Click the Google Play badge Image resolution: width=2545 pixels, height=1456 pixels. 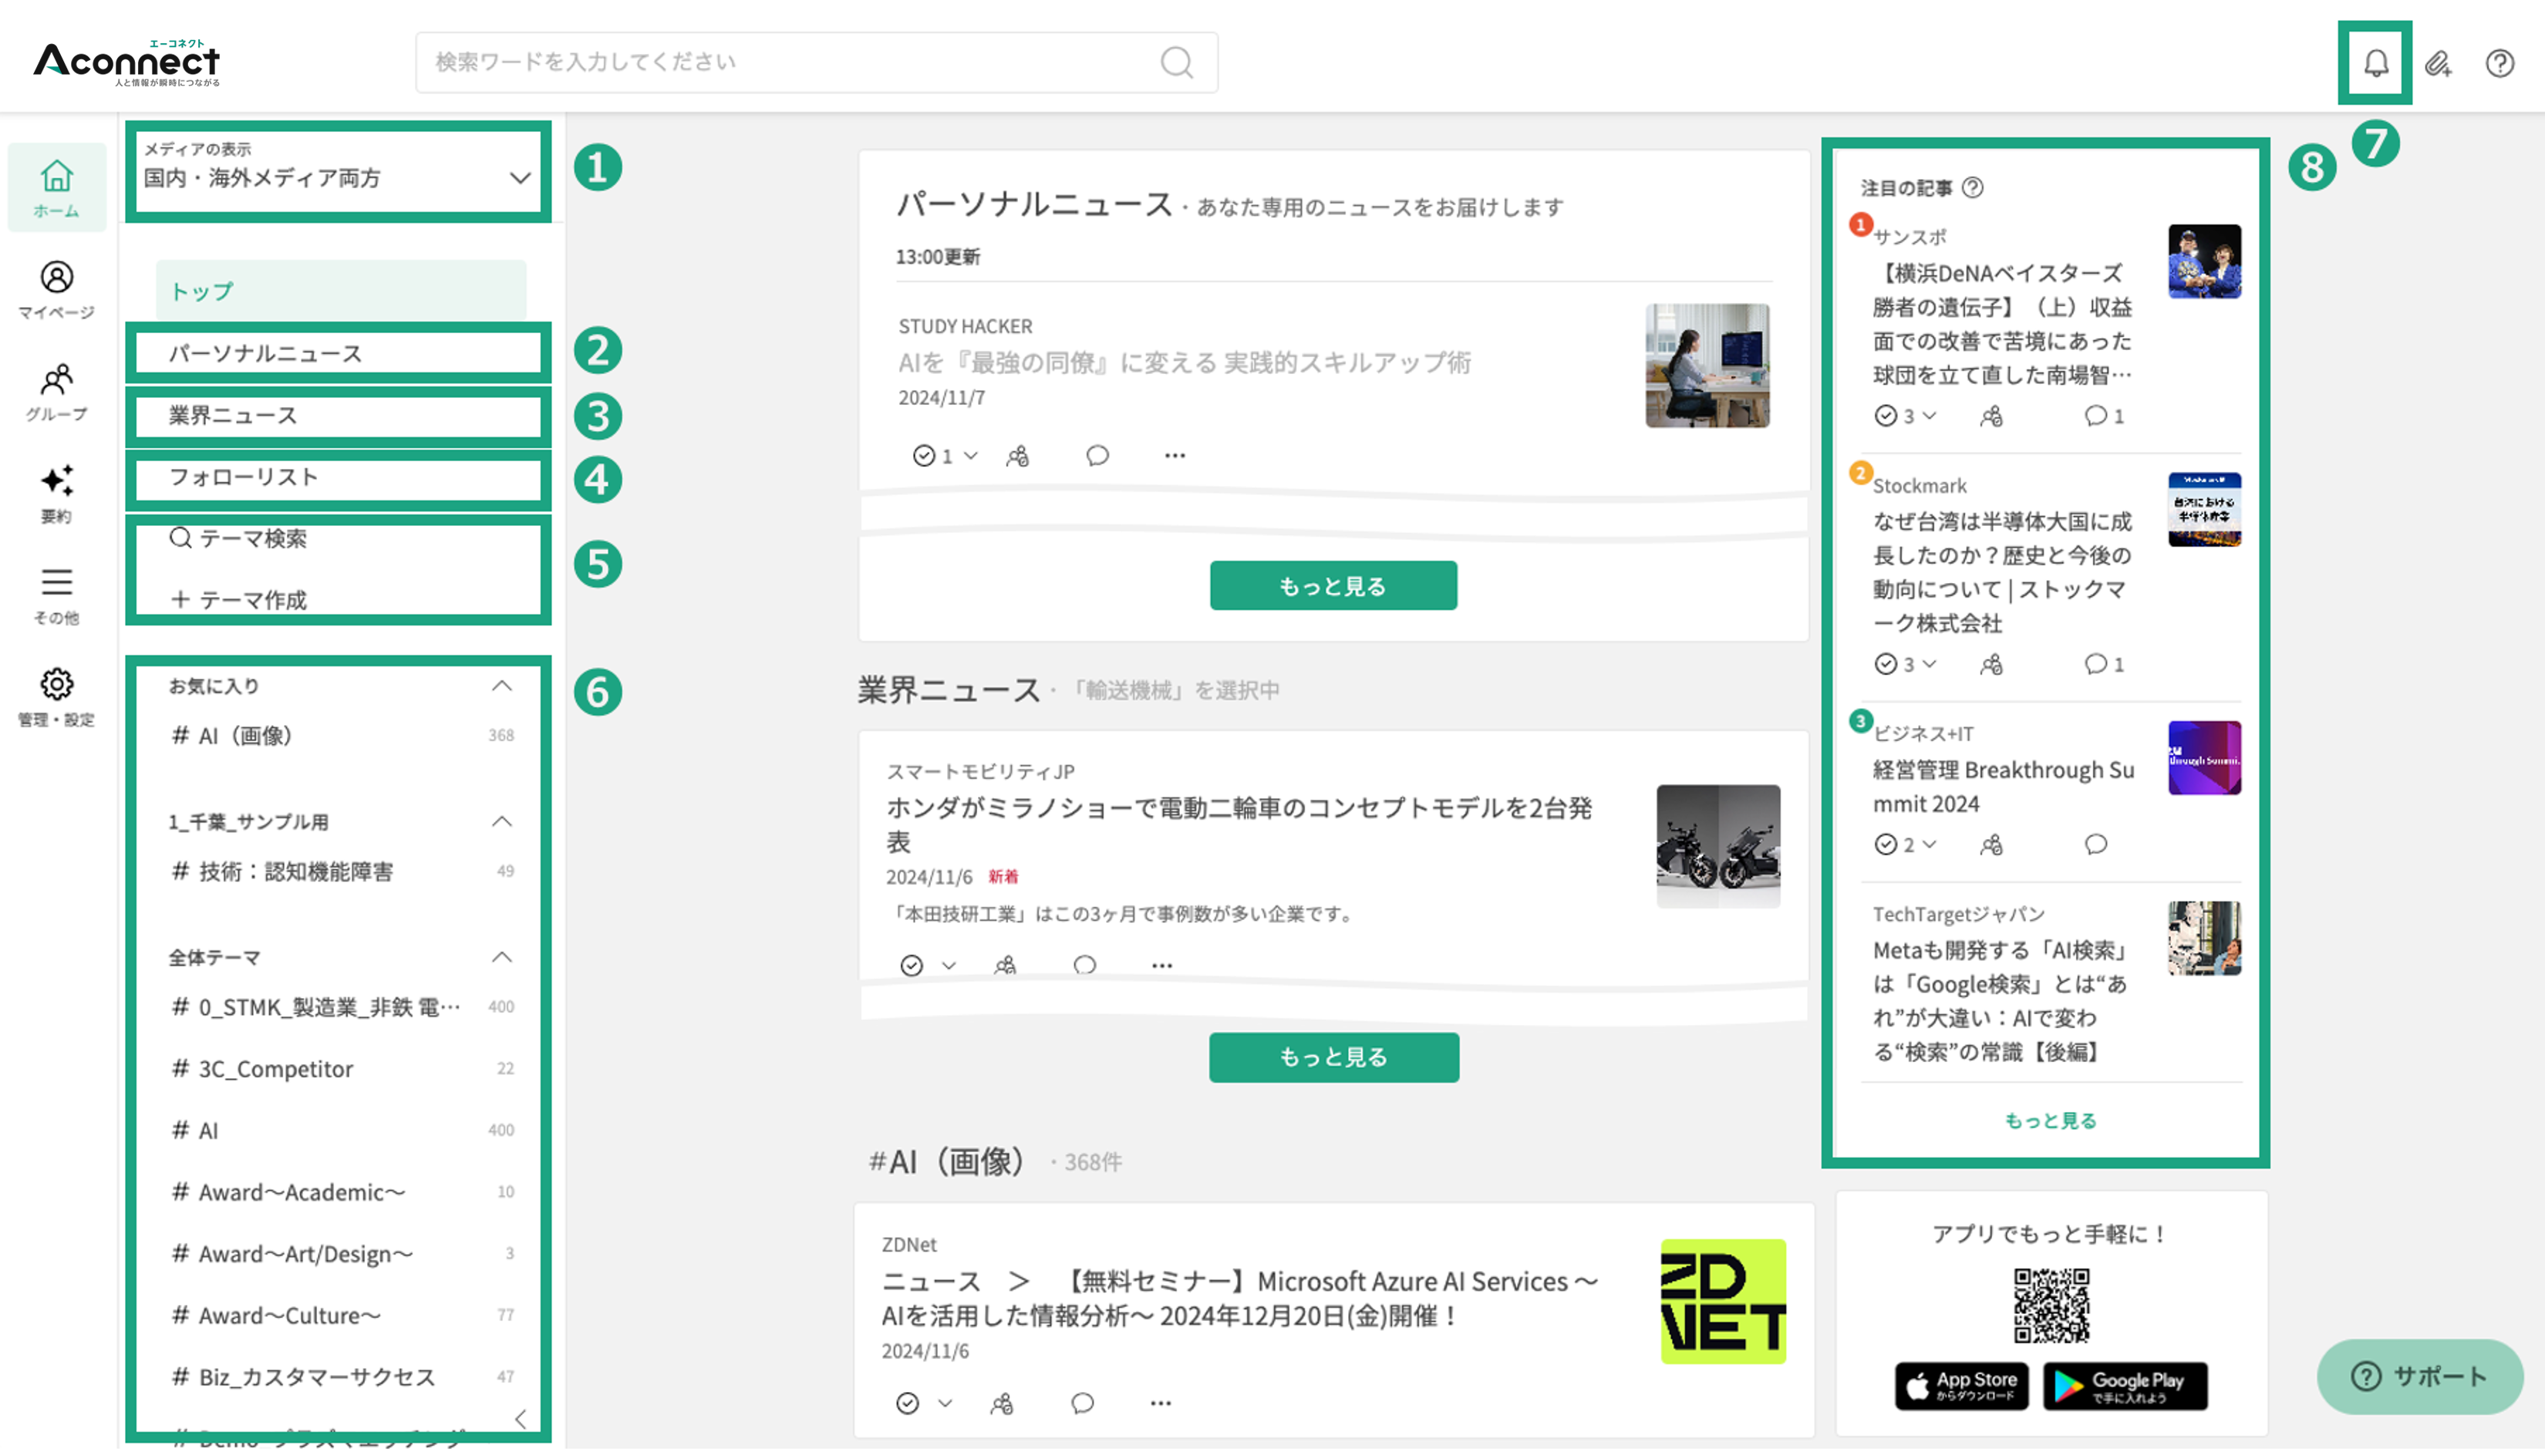click(x=2124, y=1386)
